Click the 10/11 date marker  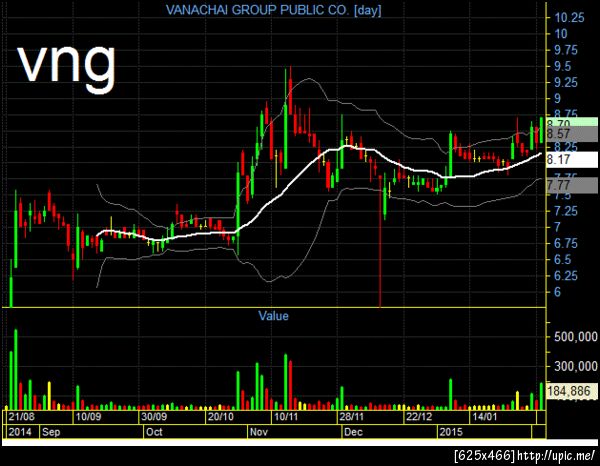(286, 417)
